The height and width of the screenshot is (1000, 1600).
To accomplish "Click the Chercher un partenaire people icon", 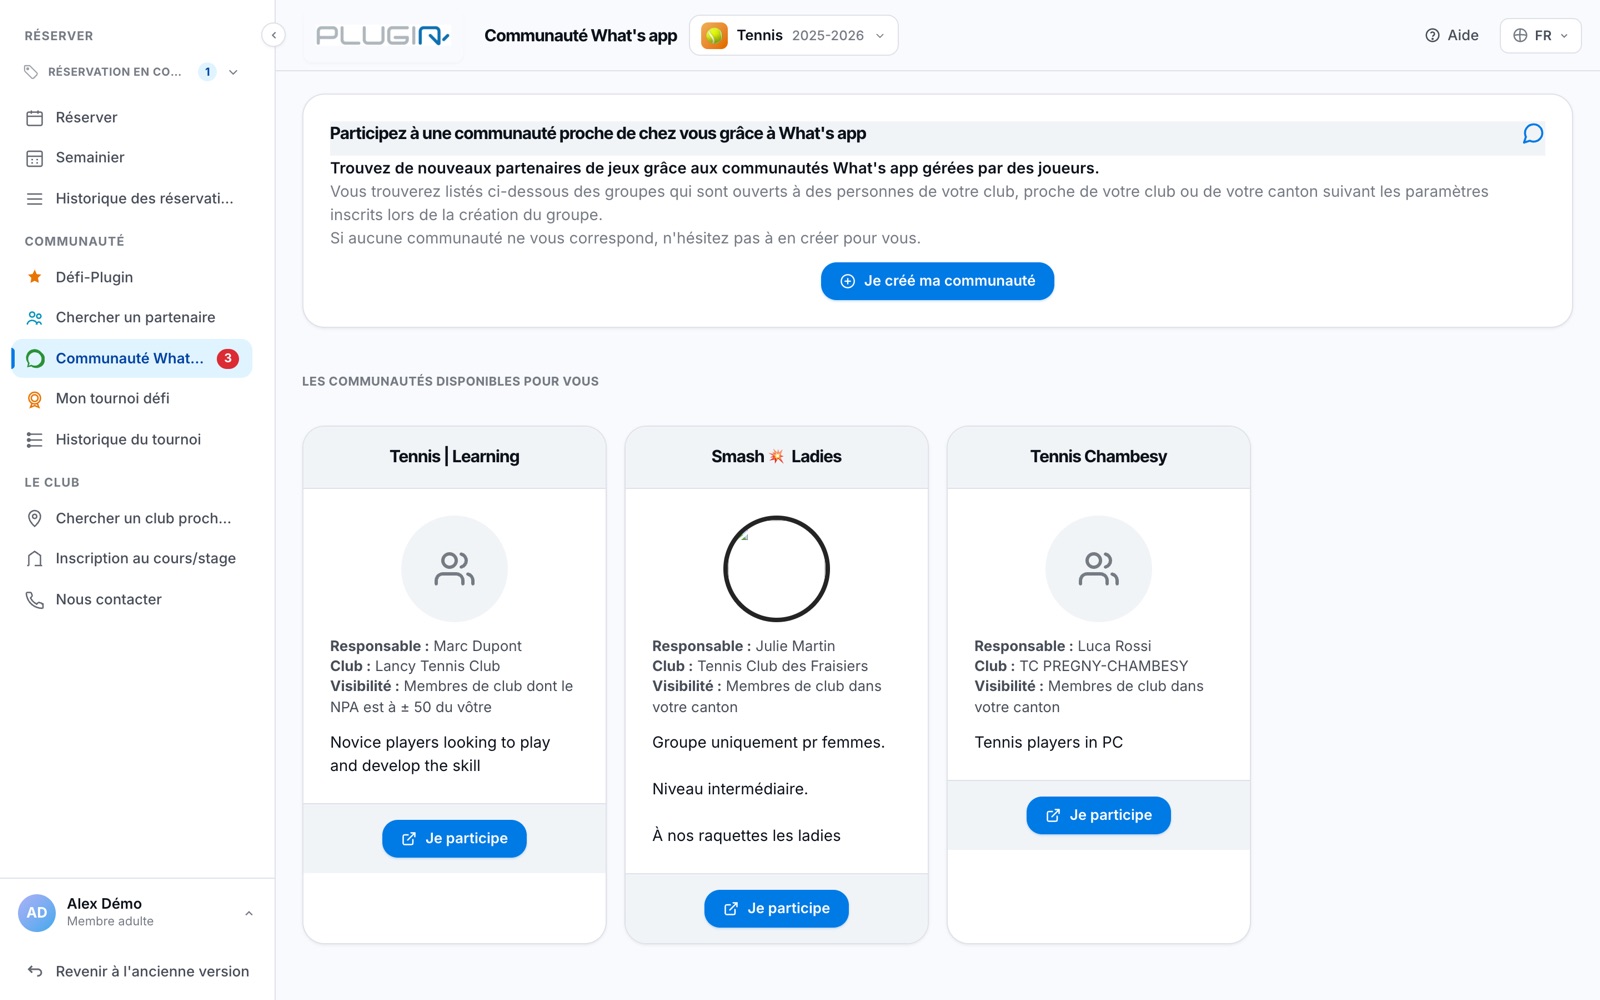I will [x=35, y=318].
